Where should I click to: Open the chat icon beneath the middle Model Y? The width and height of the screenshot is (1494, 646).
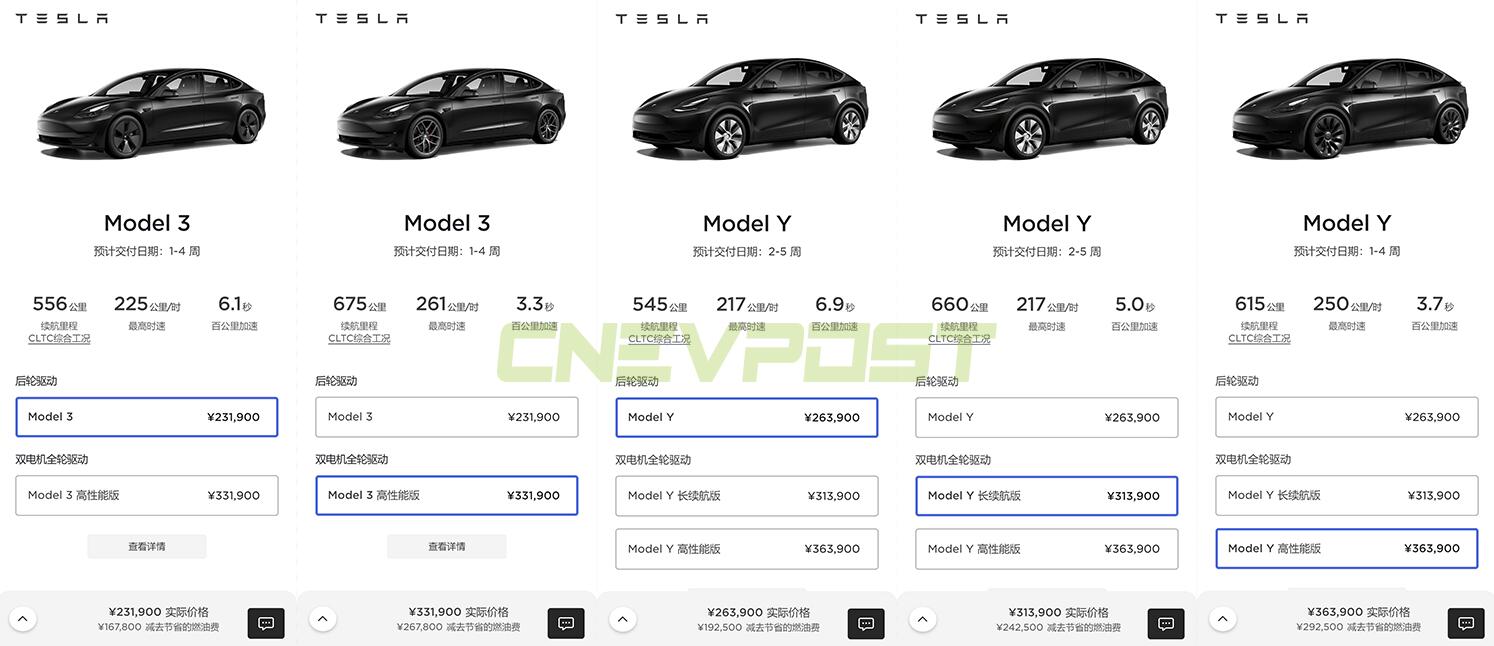point(865,622)
